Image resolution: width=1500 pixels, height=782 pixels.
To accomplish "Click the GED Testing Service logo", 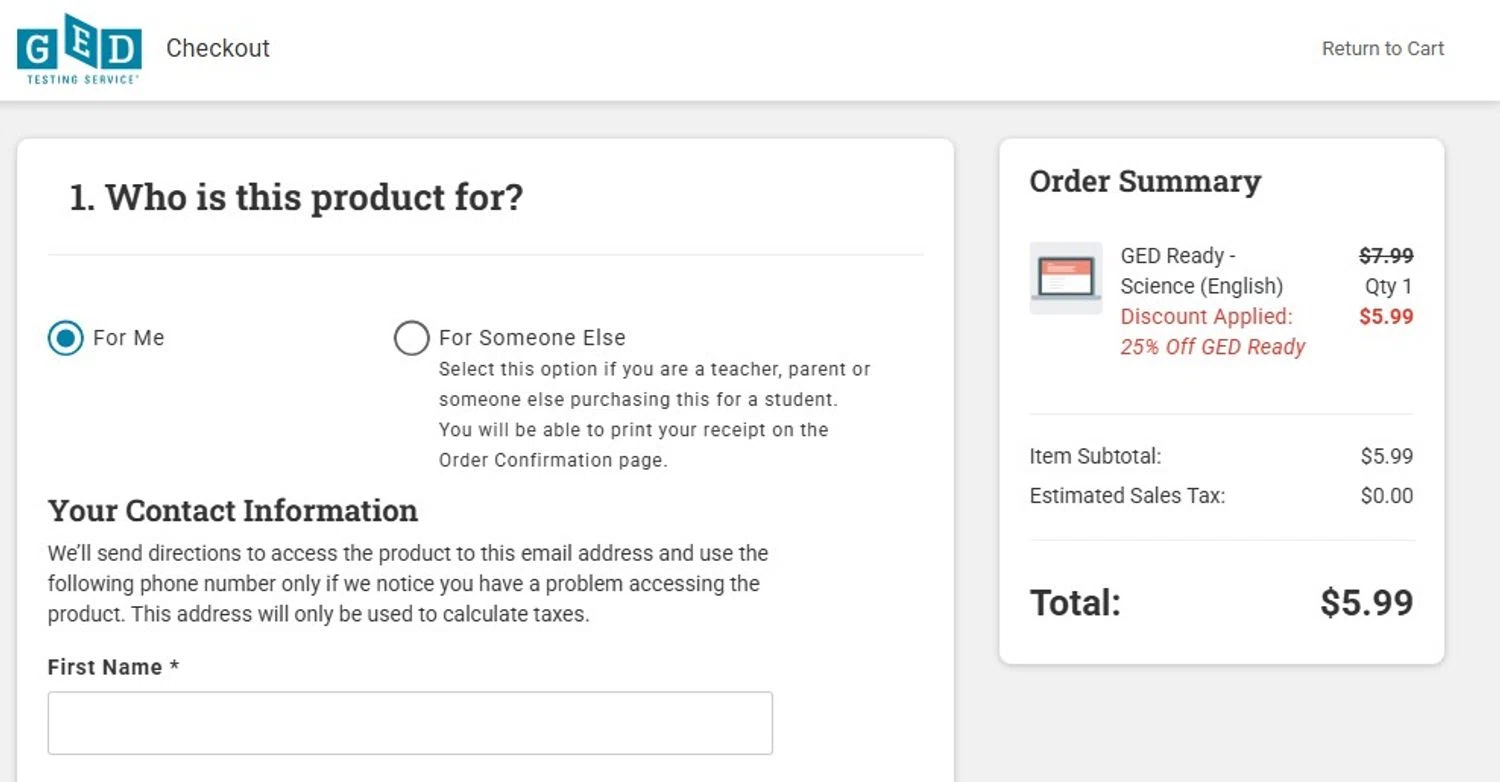I will pyautogui.click(x=79, y=48).
